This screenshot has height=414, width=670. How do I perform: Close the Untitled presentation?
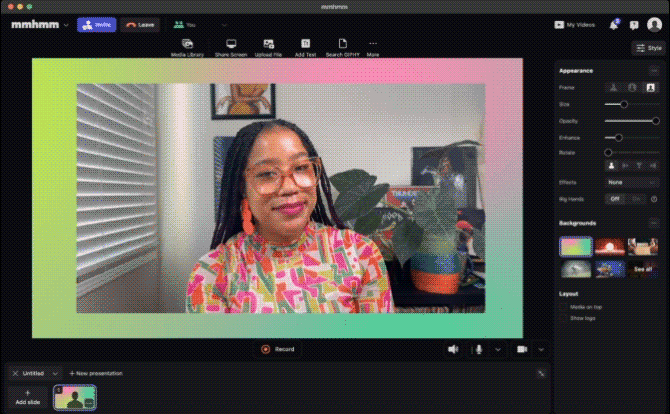(x=15, y=373)
